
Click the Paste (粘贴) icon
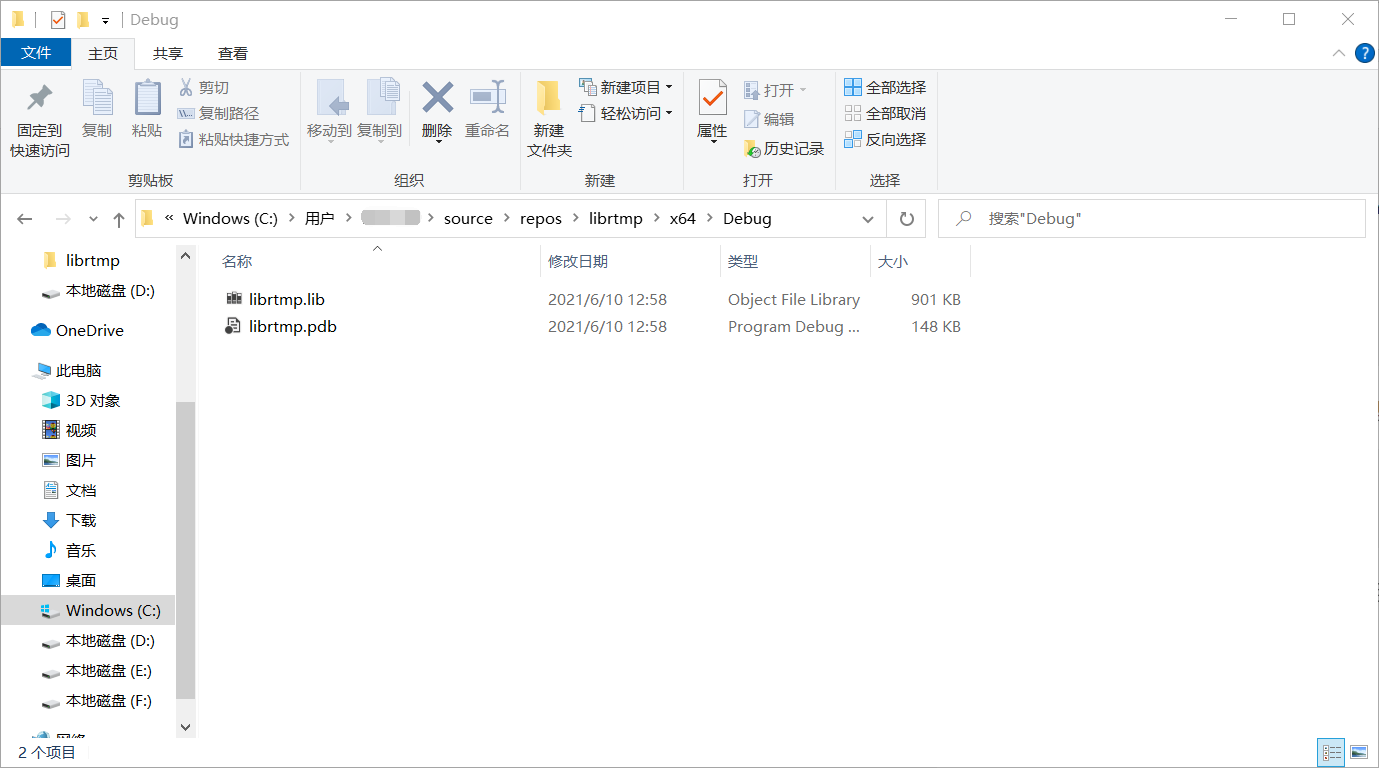coord(147,110)
